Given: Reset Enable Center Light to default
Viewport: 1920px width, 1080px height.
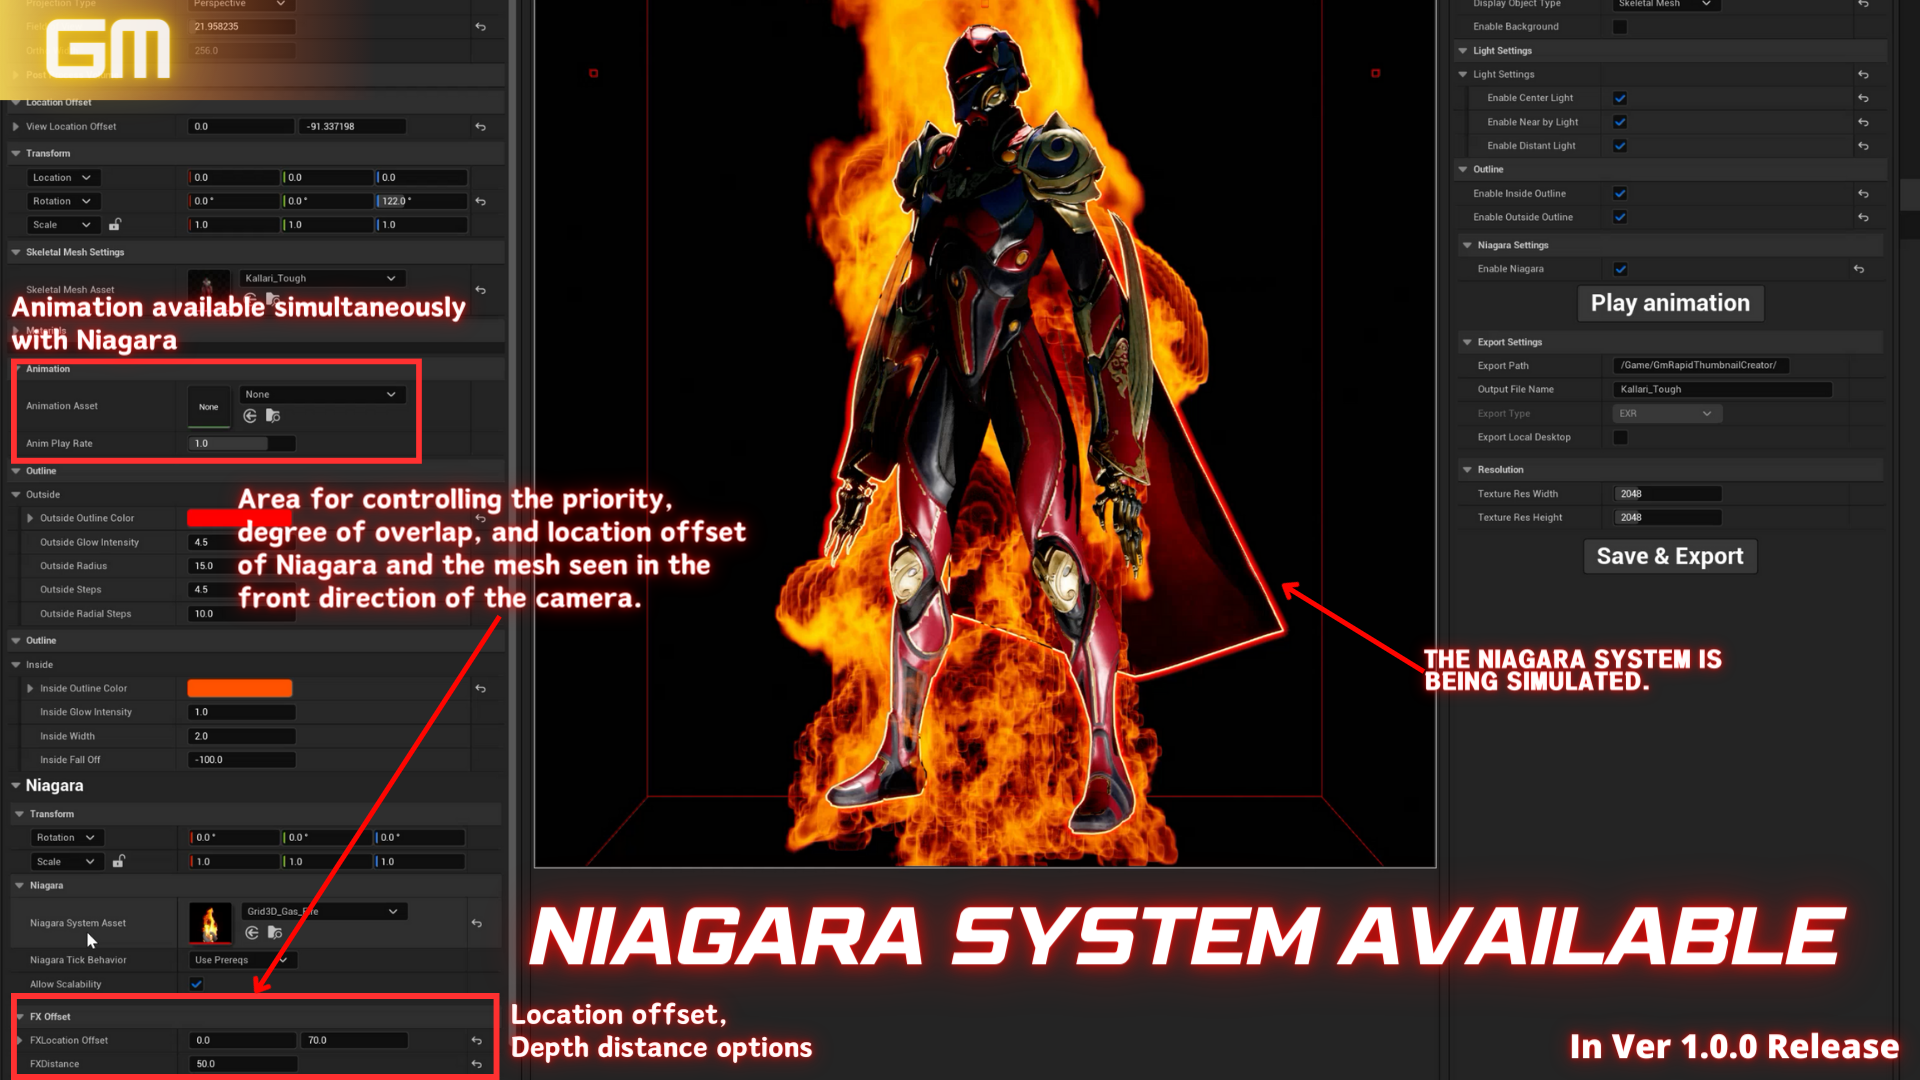Looking at the screenshot, I should coord(1863,98).
